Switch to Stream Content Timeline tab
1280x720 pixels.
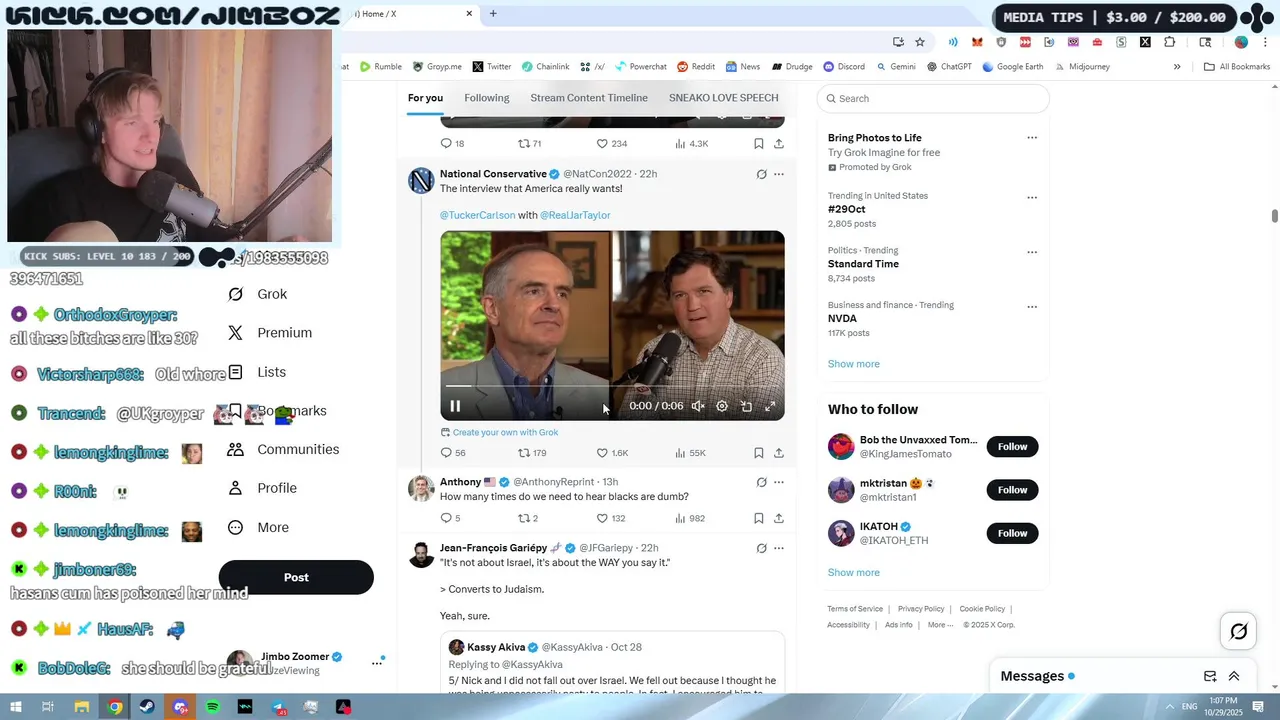pos(589,98)
